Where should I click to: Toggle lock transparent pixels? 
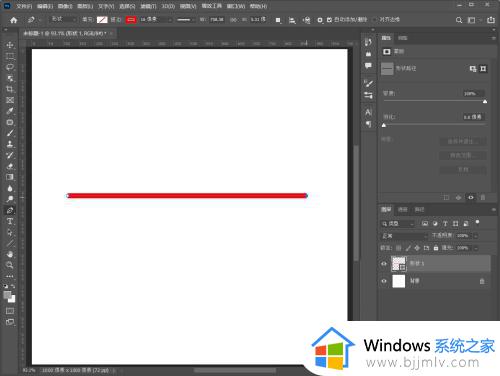tap(399, 248)
